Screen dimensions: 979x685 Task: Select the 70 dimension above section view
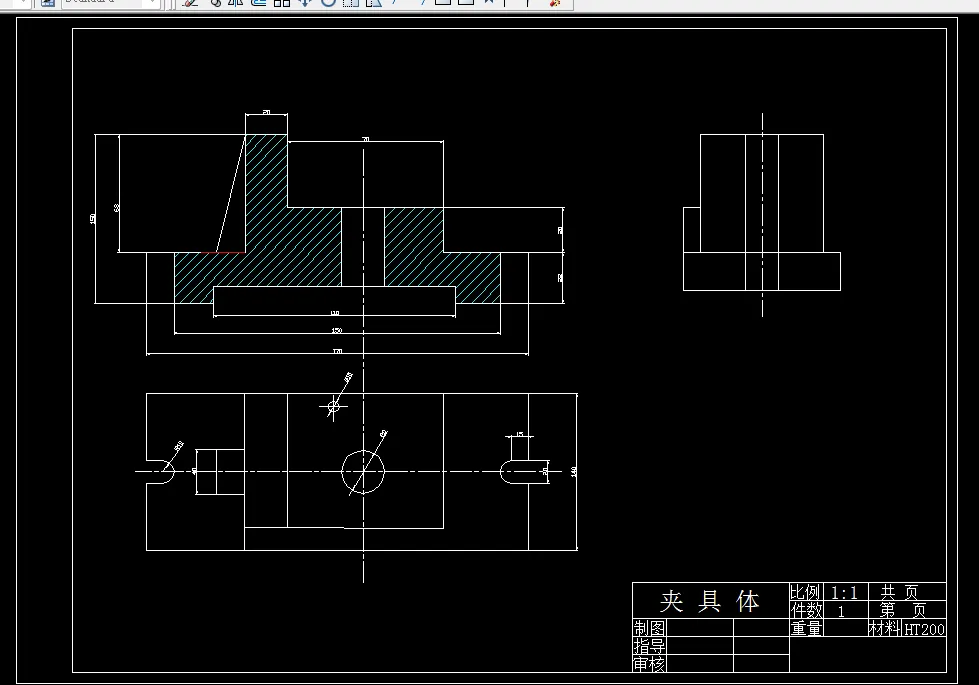pos(366,139)
